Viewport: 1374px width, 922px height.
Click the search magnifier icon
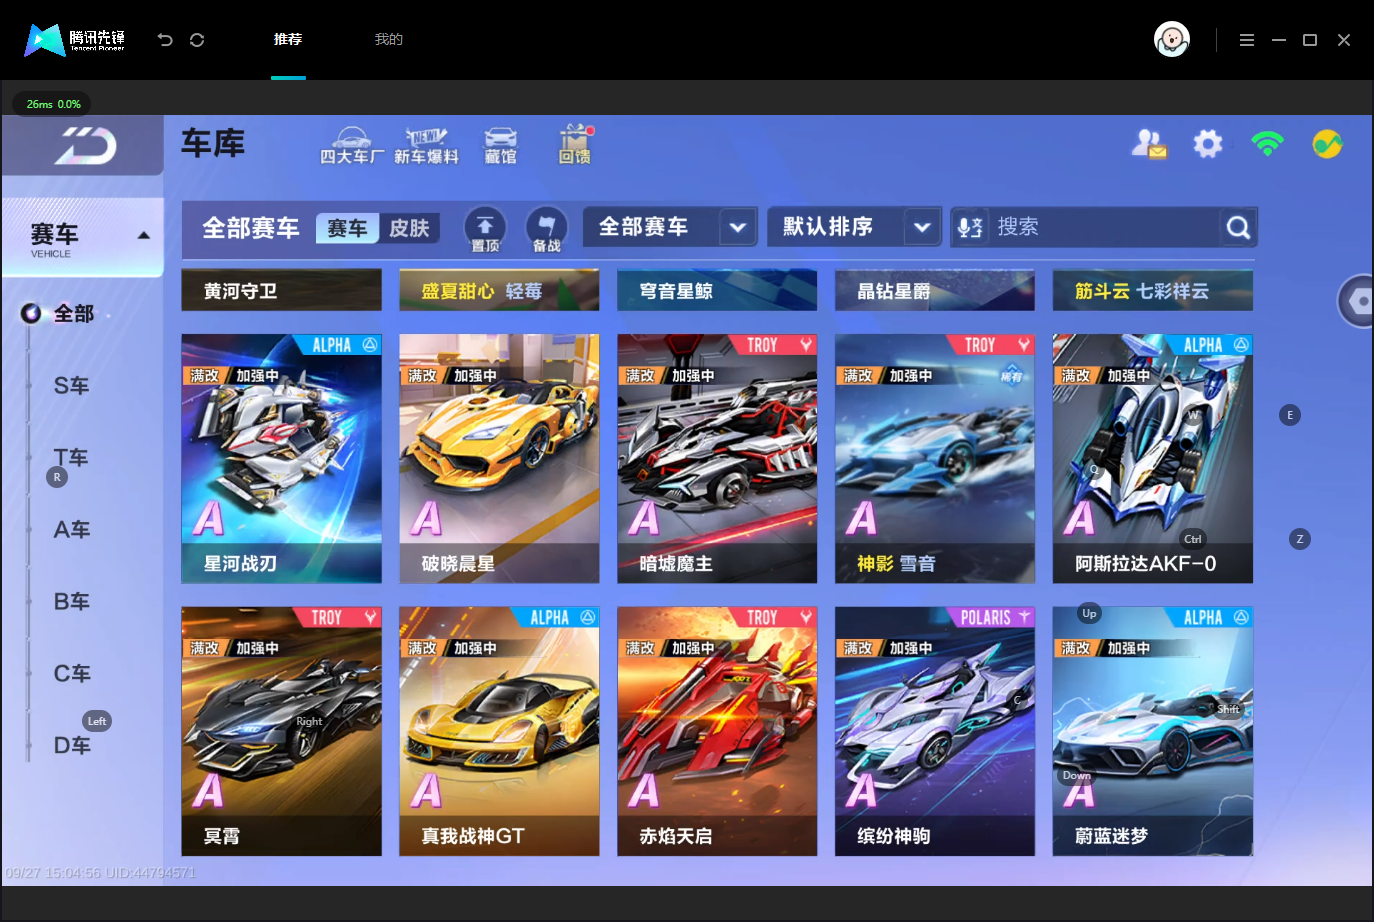pyautogui.click(x=1238, y=228)
